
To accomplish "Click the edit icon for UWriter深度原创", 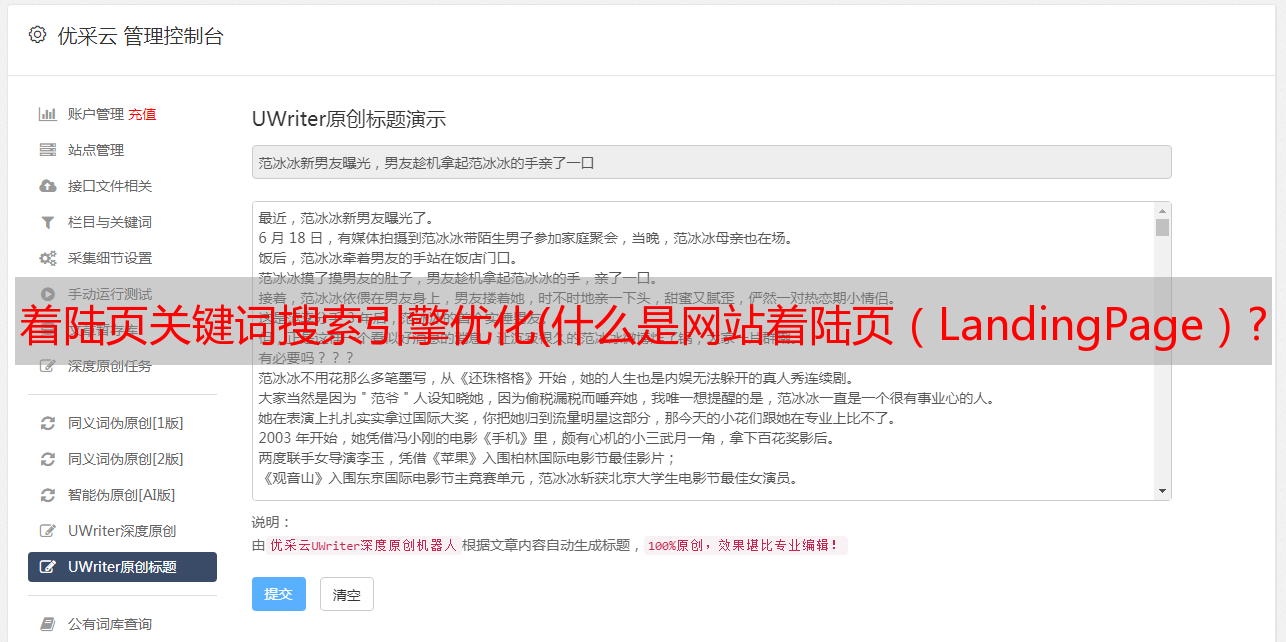I will coord(47,531).
